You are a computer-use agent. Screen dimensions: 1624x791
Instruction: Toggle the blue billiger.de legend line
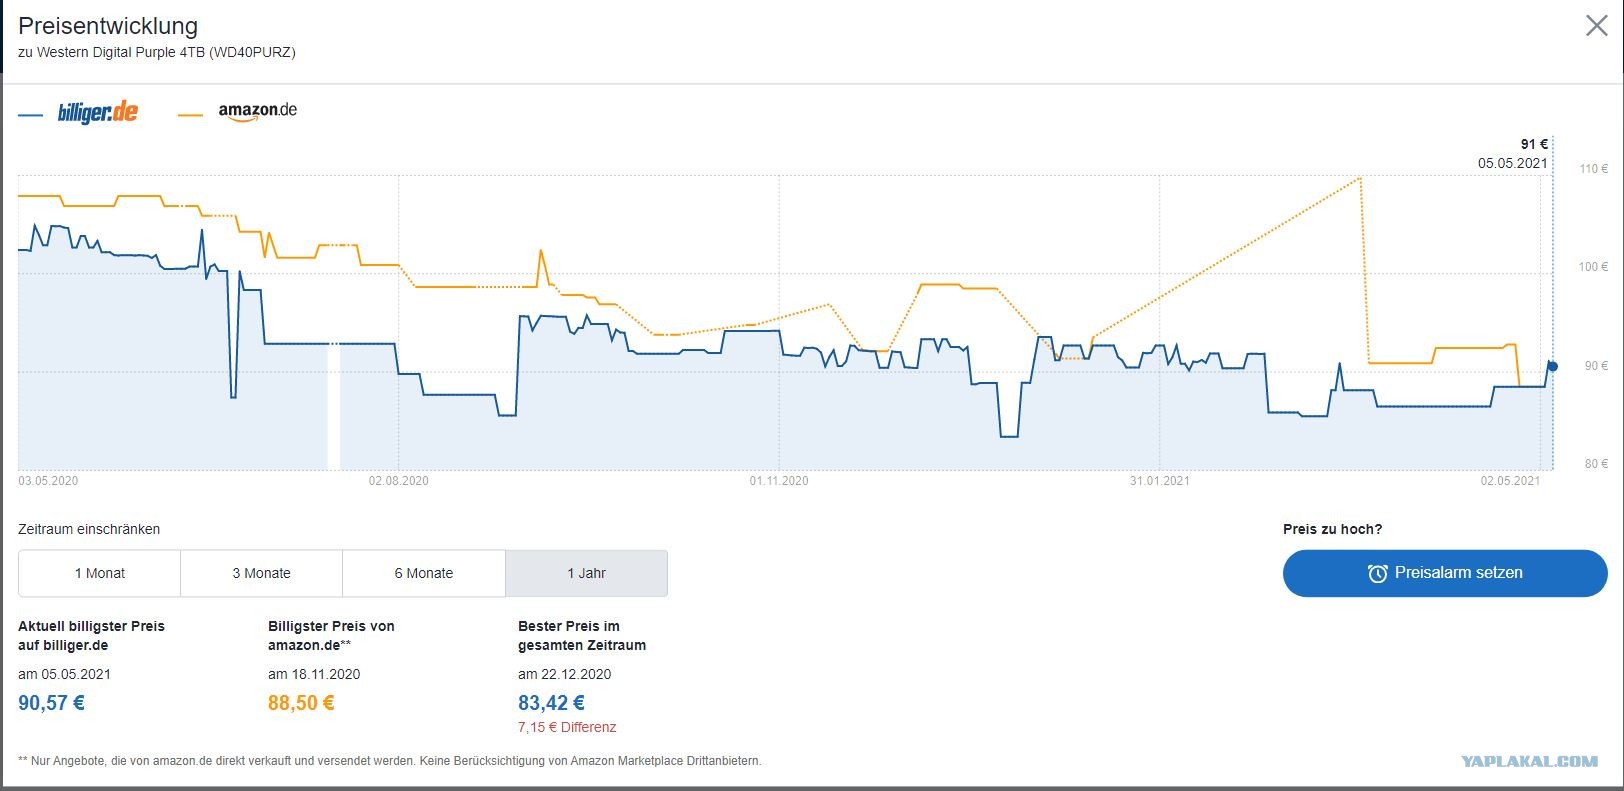pyautogui.click(x=31, y=116)
